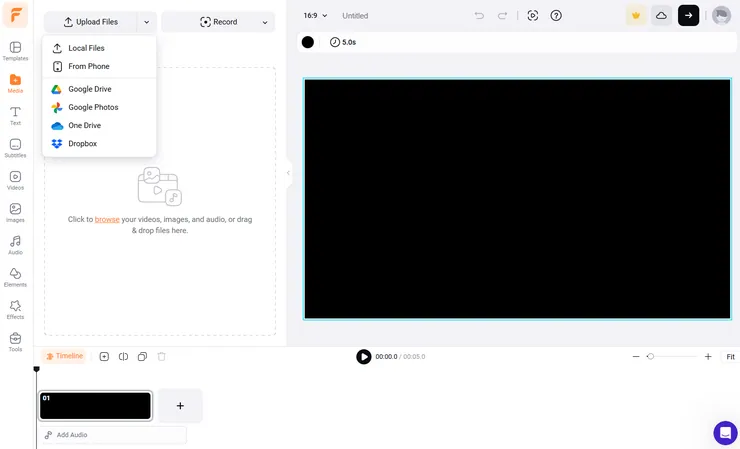Toggle the Timeline view button
The height and width of the screenshot is (449, 740).
tap(64, 356)
